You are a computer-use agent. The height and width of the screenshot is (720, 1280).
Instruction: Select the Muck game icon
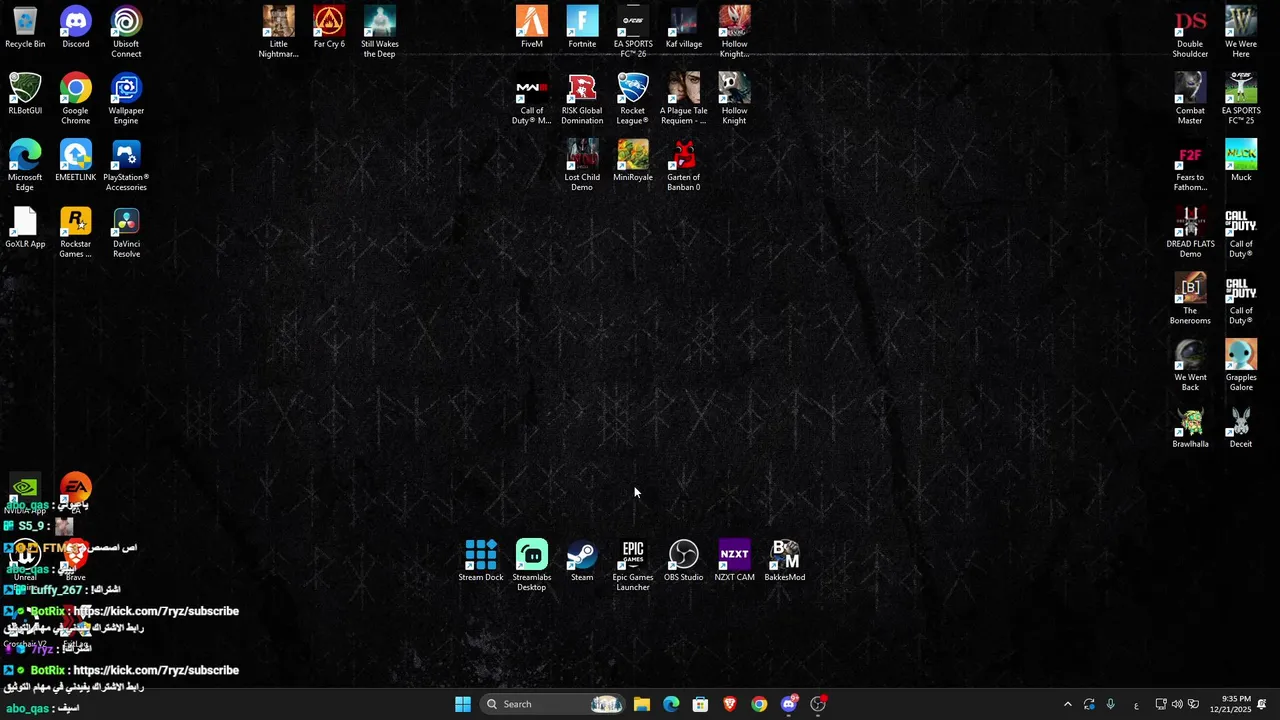click(x=1241, y=161)
